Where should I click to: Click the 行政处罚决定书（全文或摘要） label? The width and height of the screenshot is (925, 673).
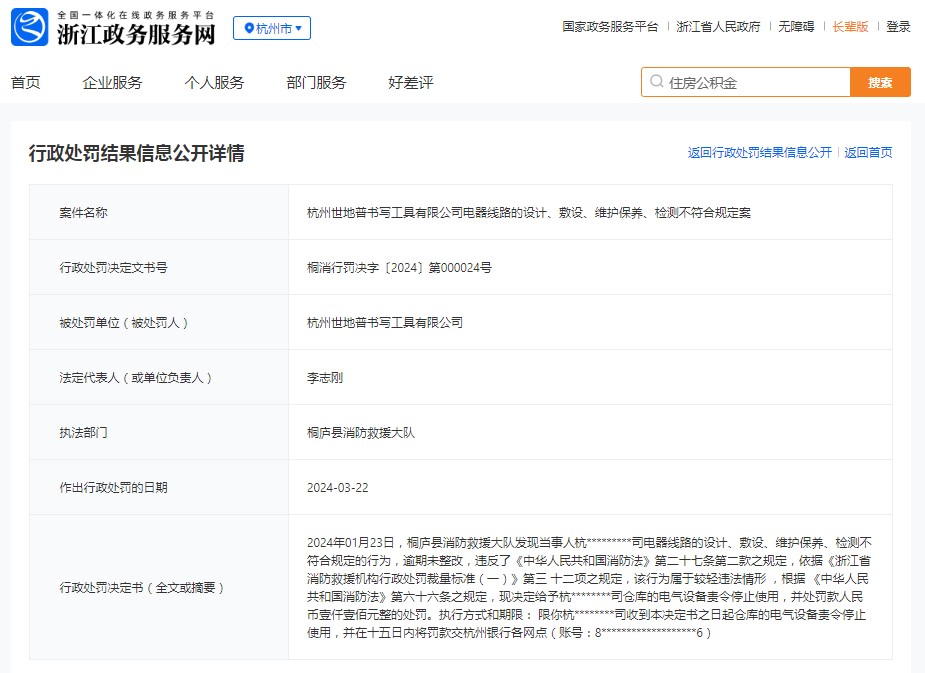point(142,587)
